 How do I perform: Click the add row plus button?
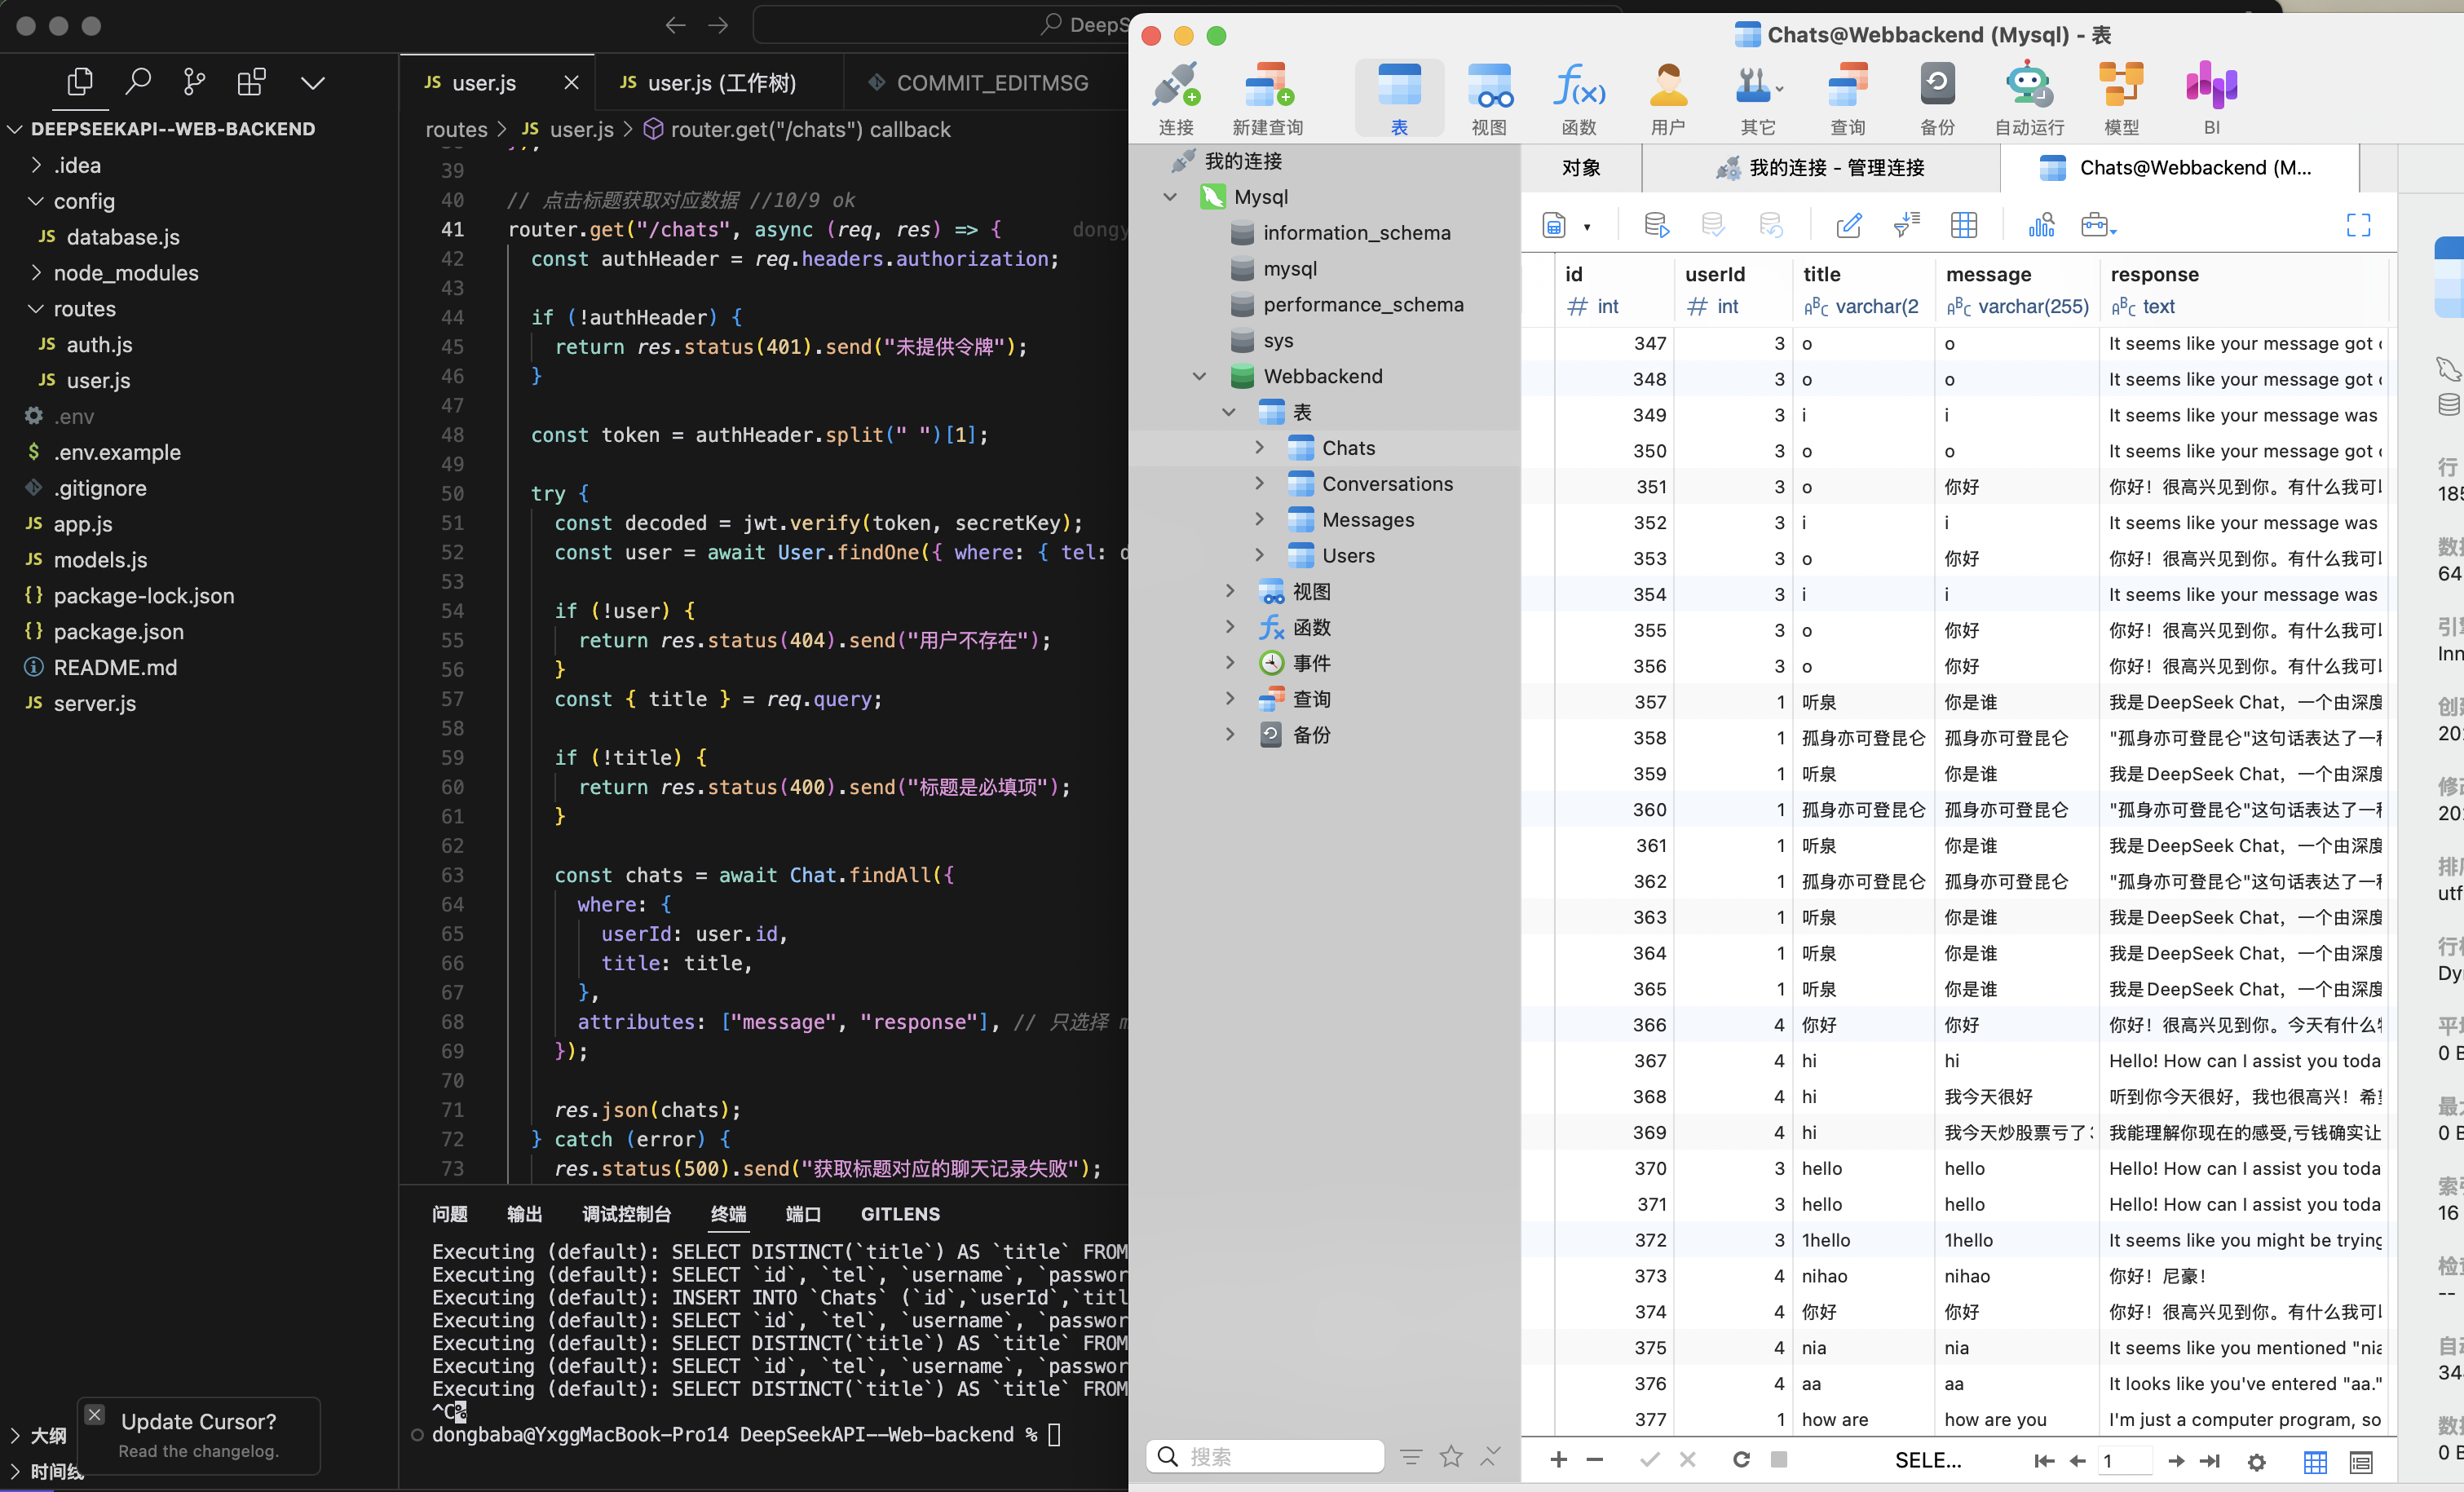click(x=1558, y=1459)
